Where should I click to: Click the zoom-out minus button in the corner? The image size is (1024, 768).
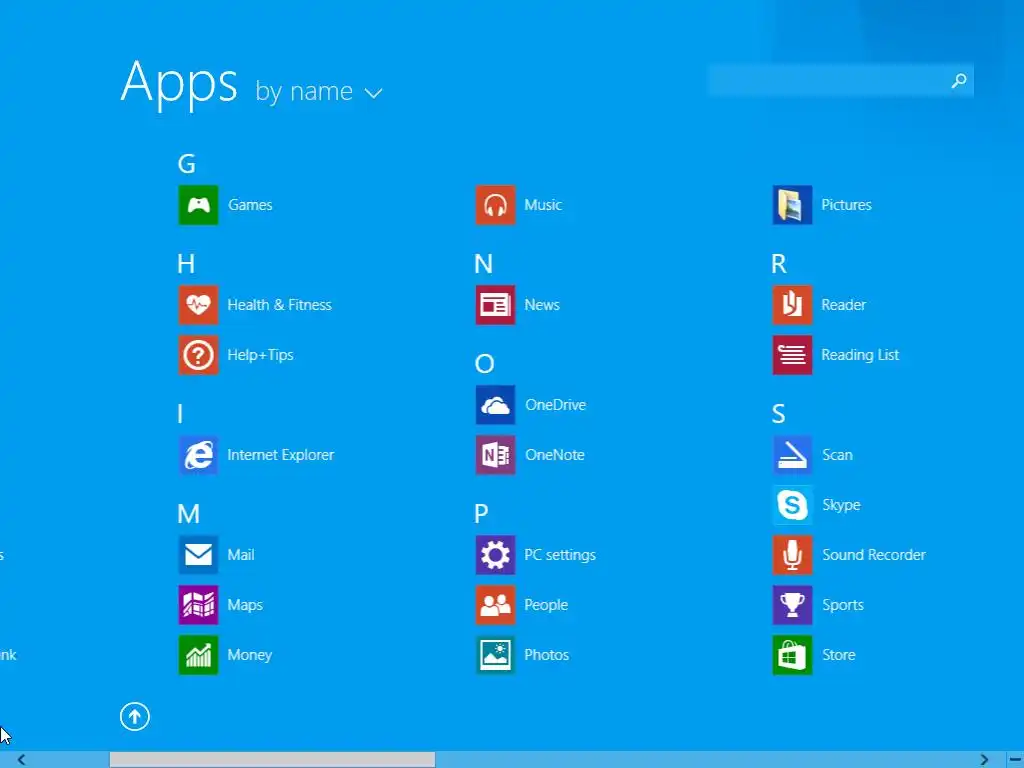click(x=1015, y=760)
